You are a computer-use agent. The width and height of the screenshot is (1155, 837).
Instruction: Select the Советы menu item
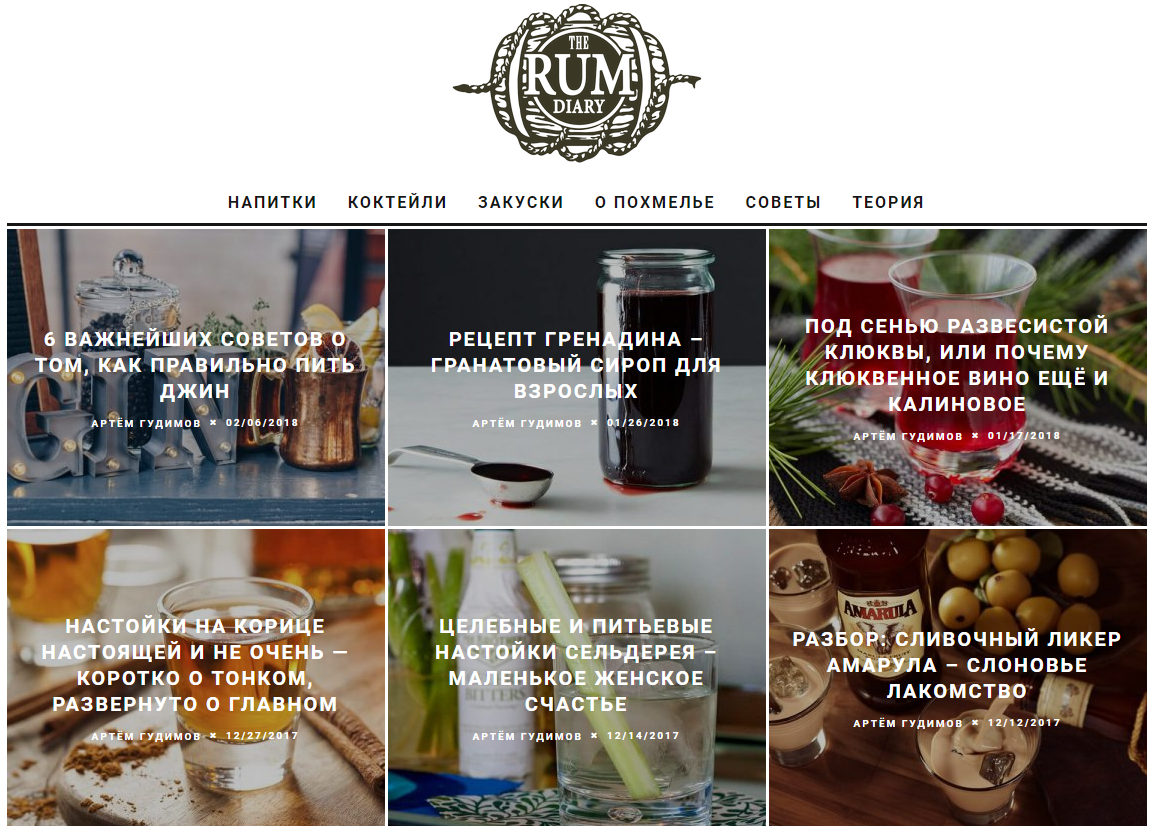pos(783,202)
